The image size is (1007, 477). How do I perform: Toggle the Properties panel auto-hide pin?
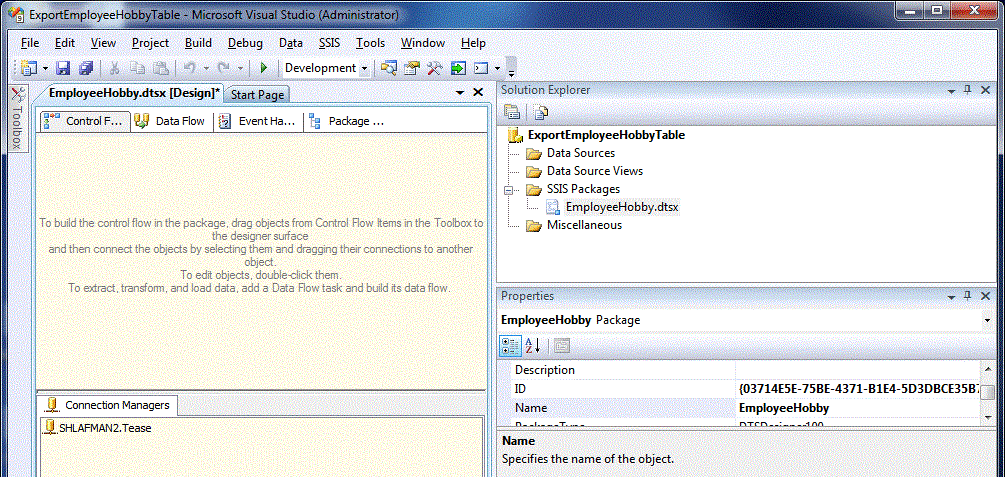click(x=968, y=297)
